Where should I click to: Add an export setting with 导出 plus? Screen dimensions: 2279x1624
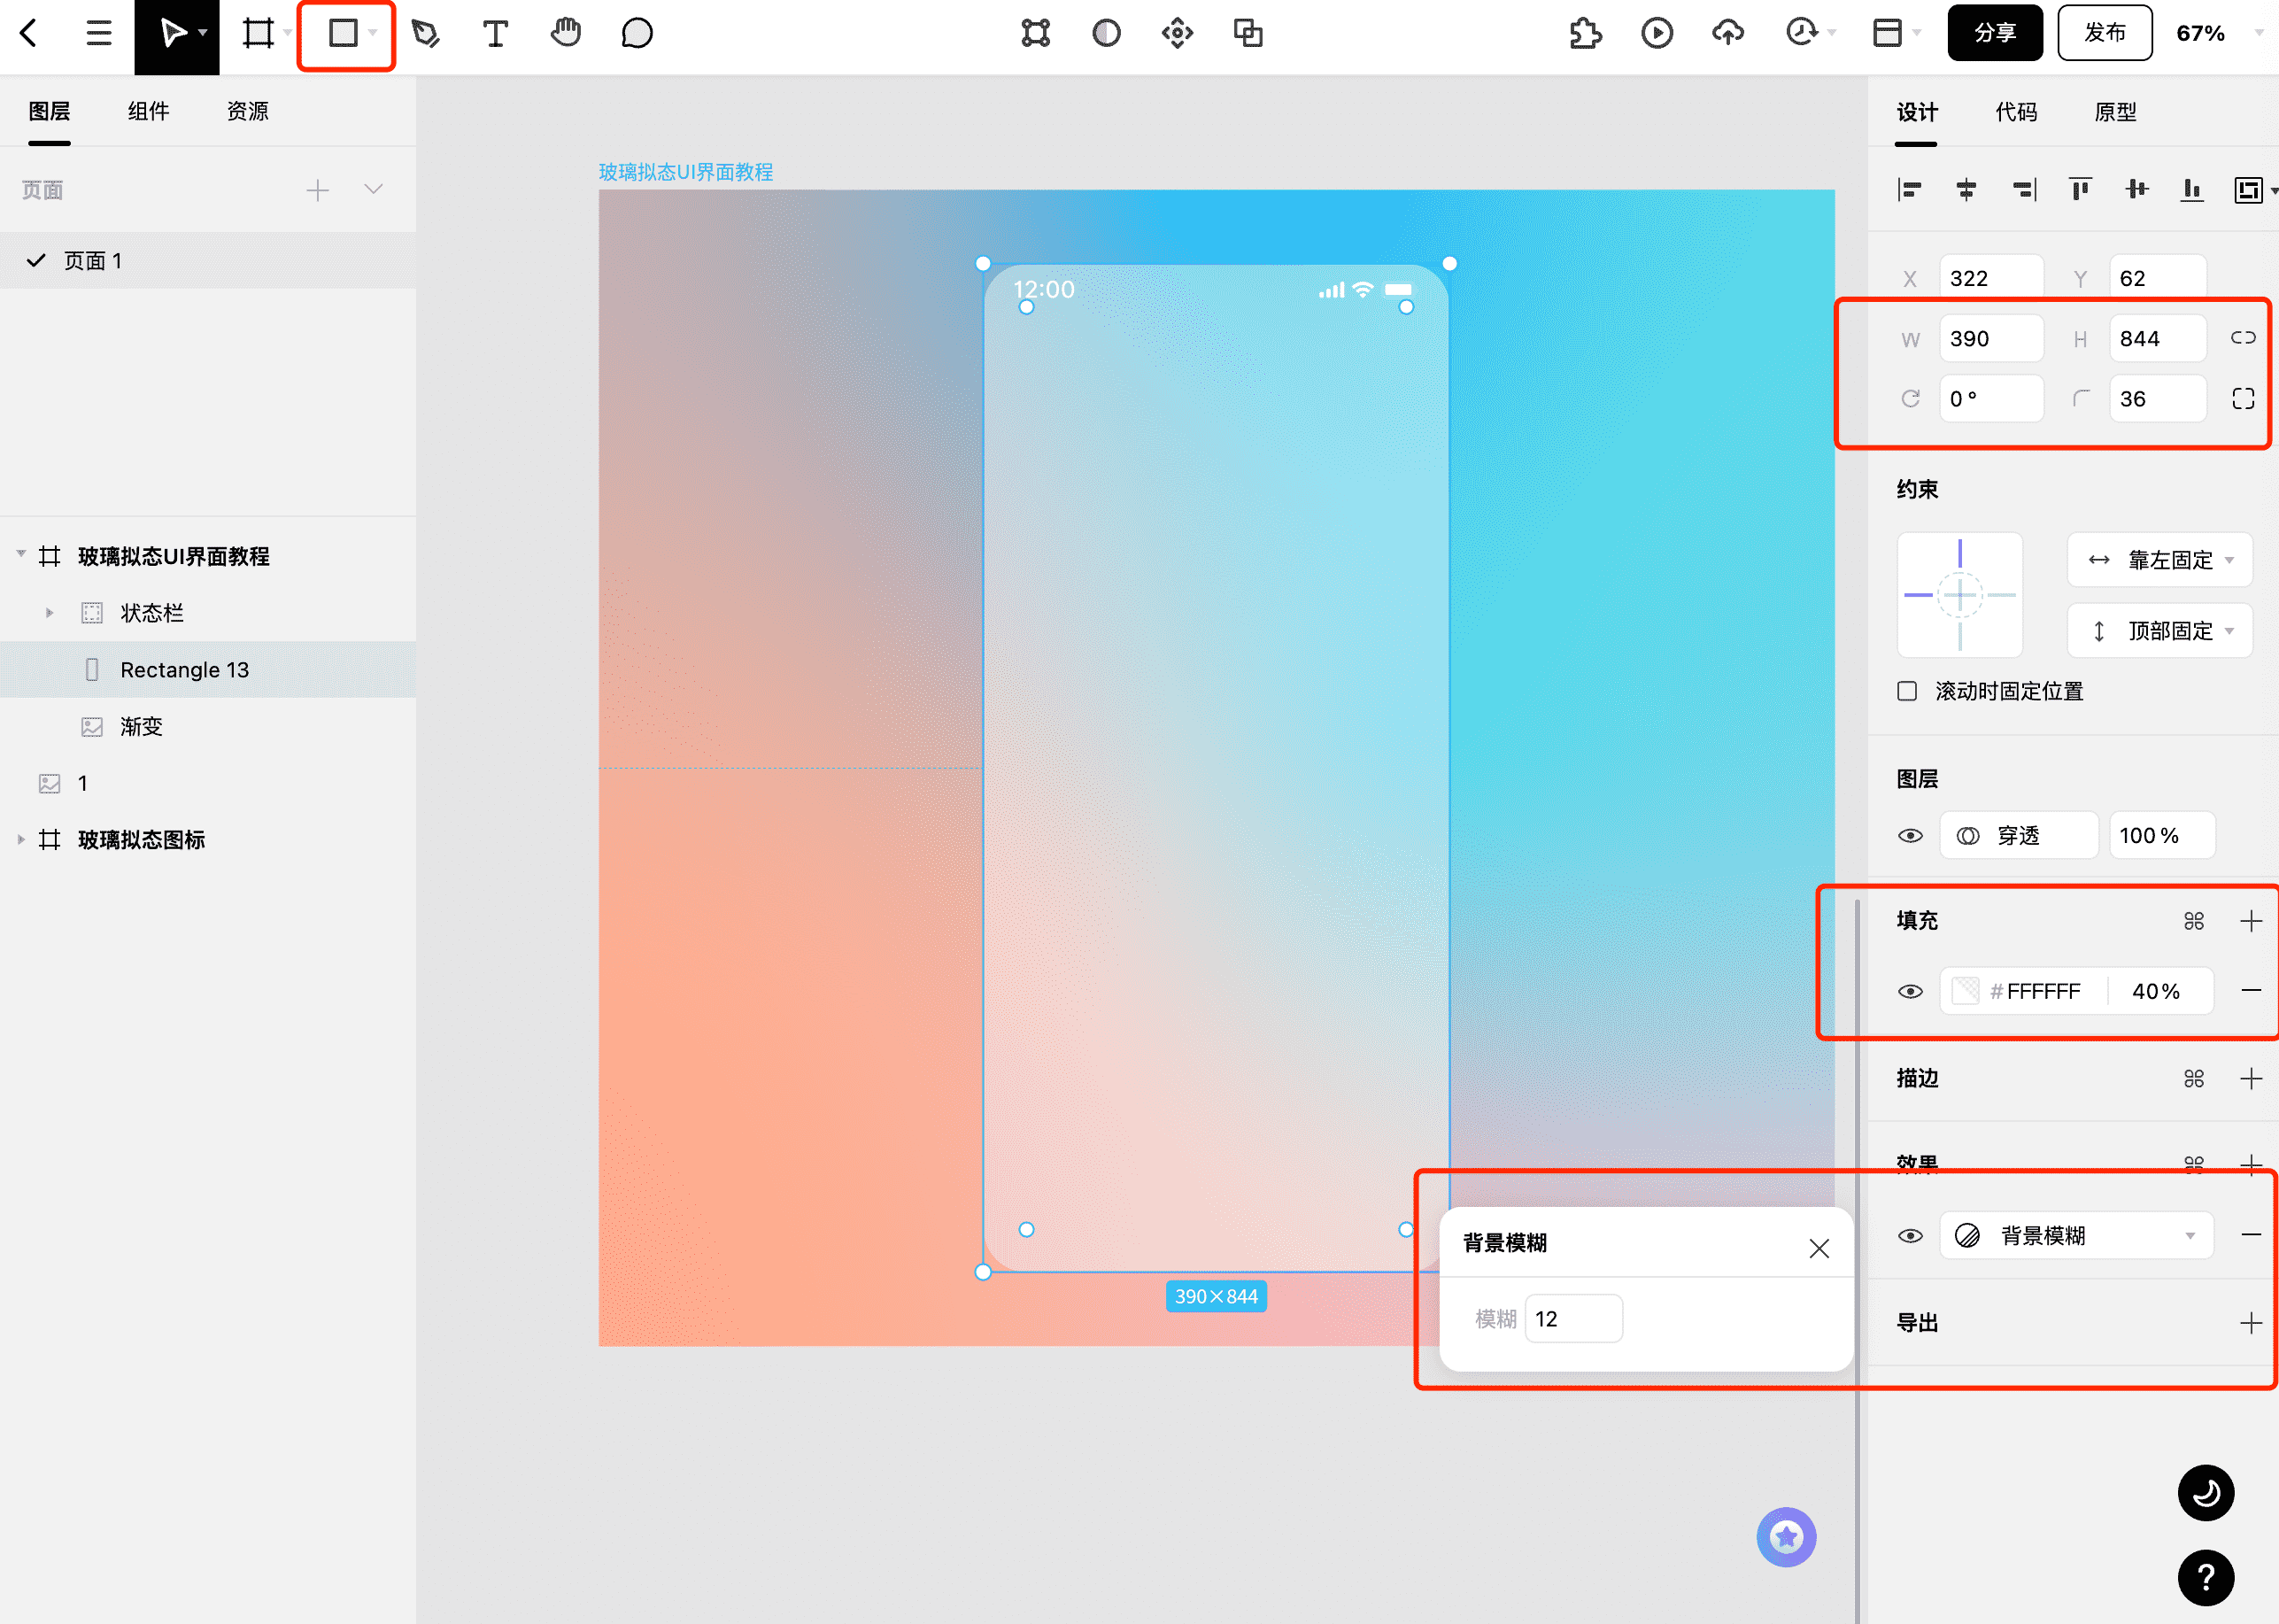[x=2250, y=1323]
